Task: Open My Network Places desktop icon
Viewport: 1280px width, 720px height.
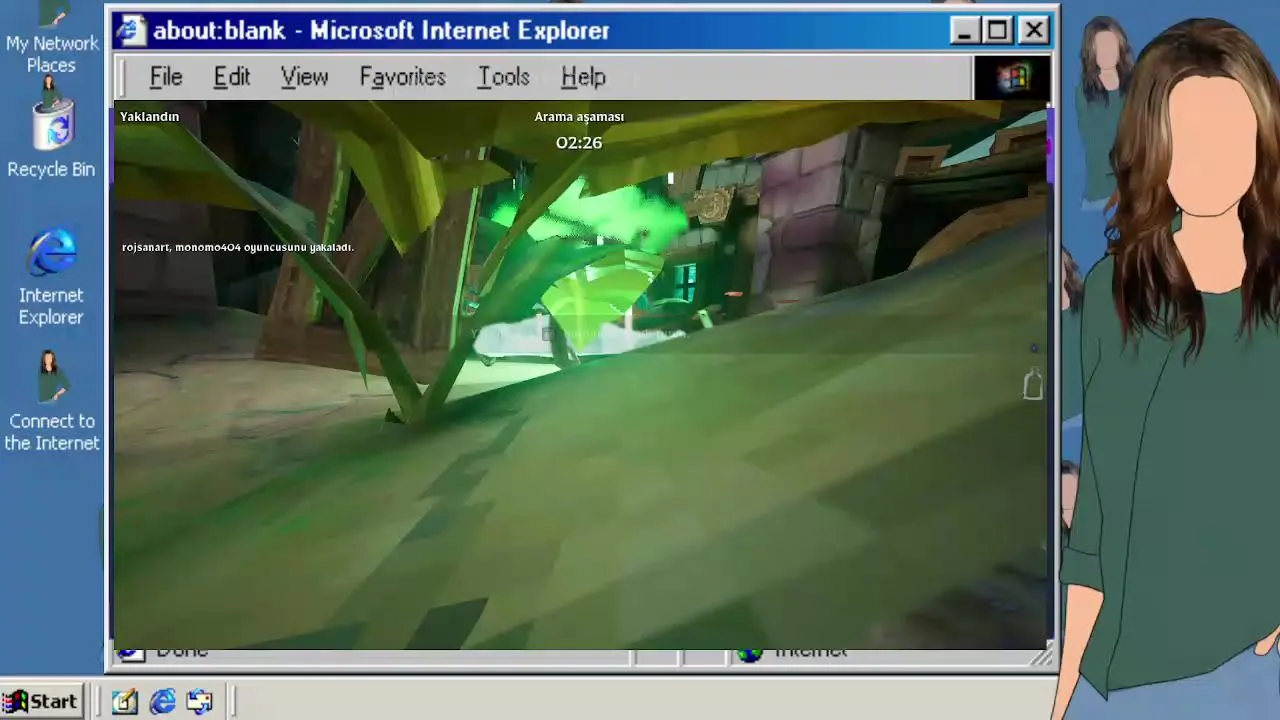Action: pyautogui.click(x=51, y=38)
